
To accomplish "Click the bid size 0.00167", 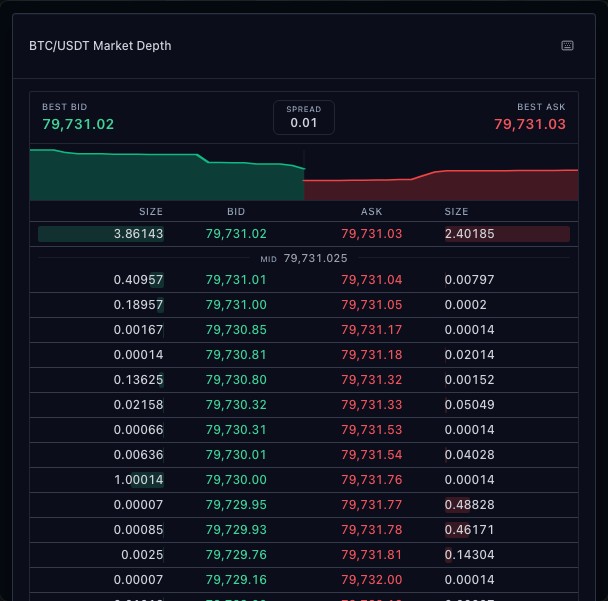I will click(138, 330).
